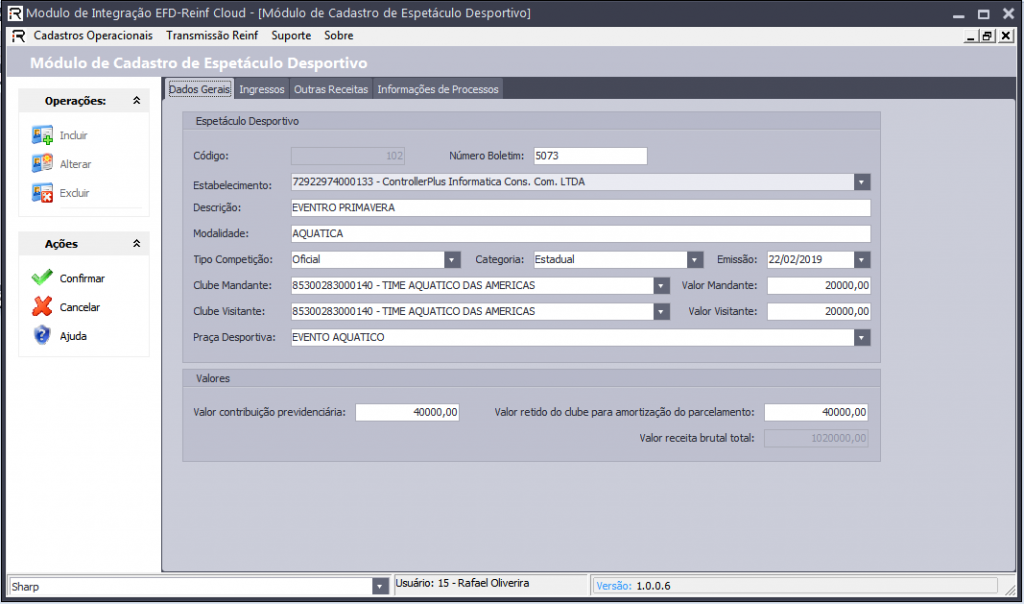
Task: Collapse the Operações panel
Action: click(x=136, y=101)
